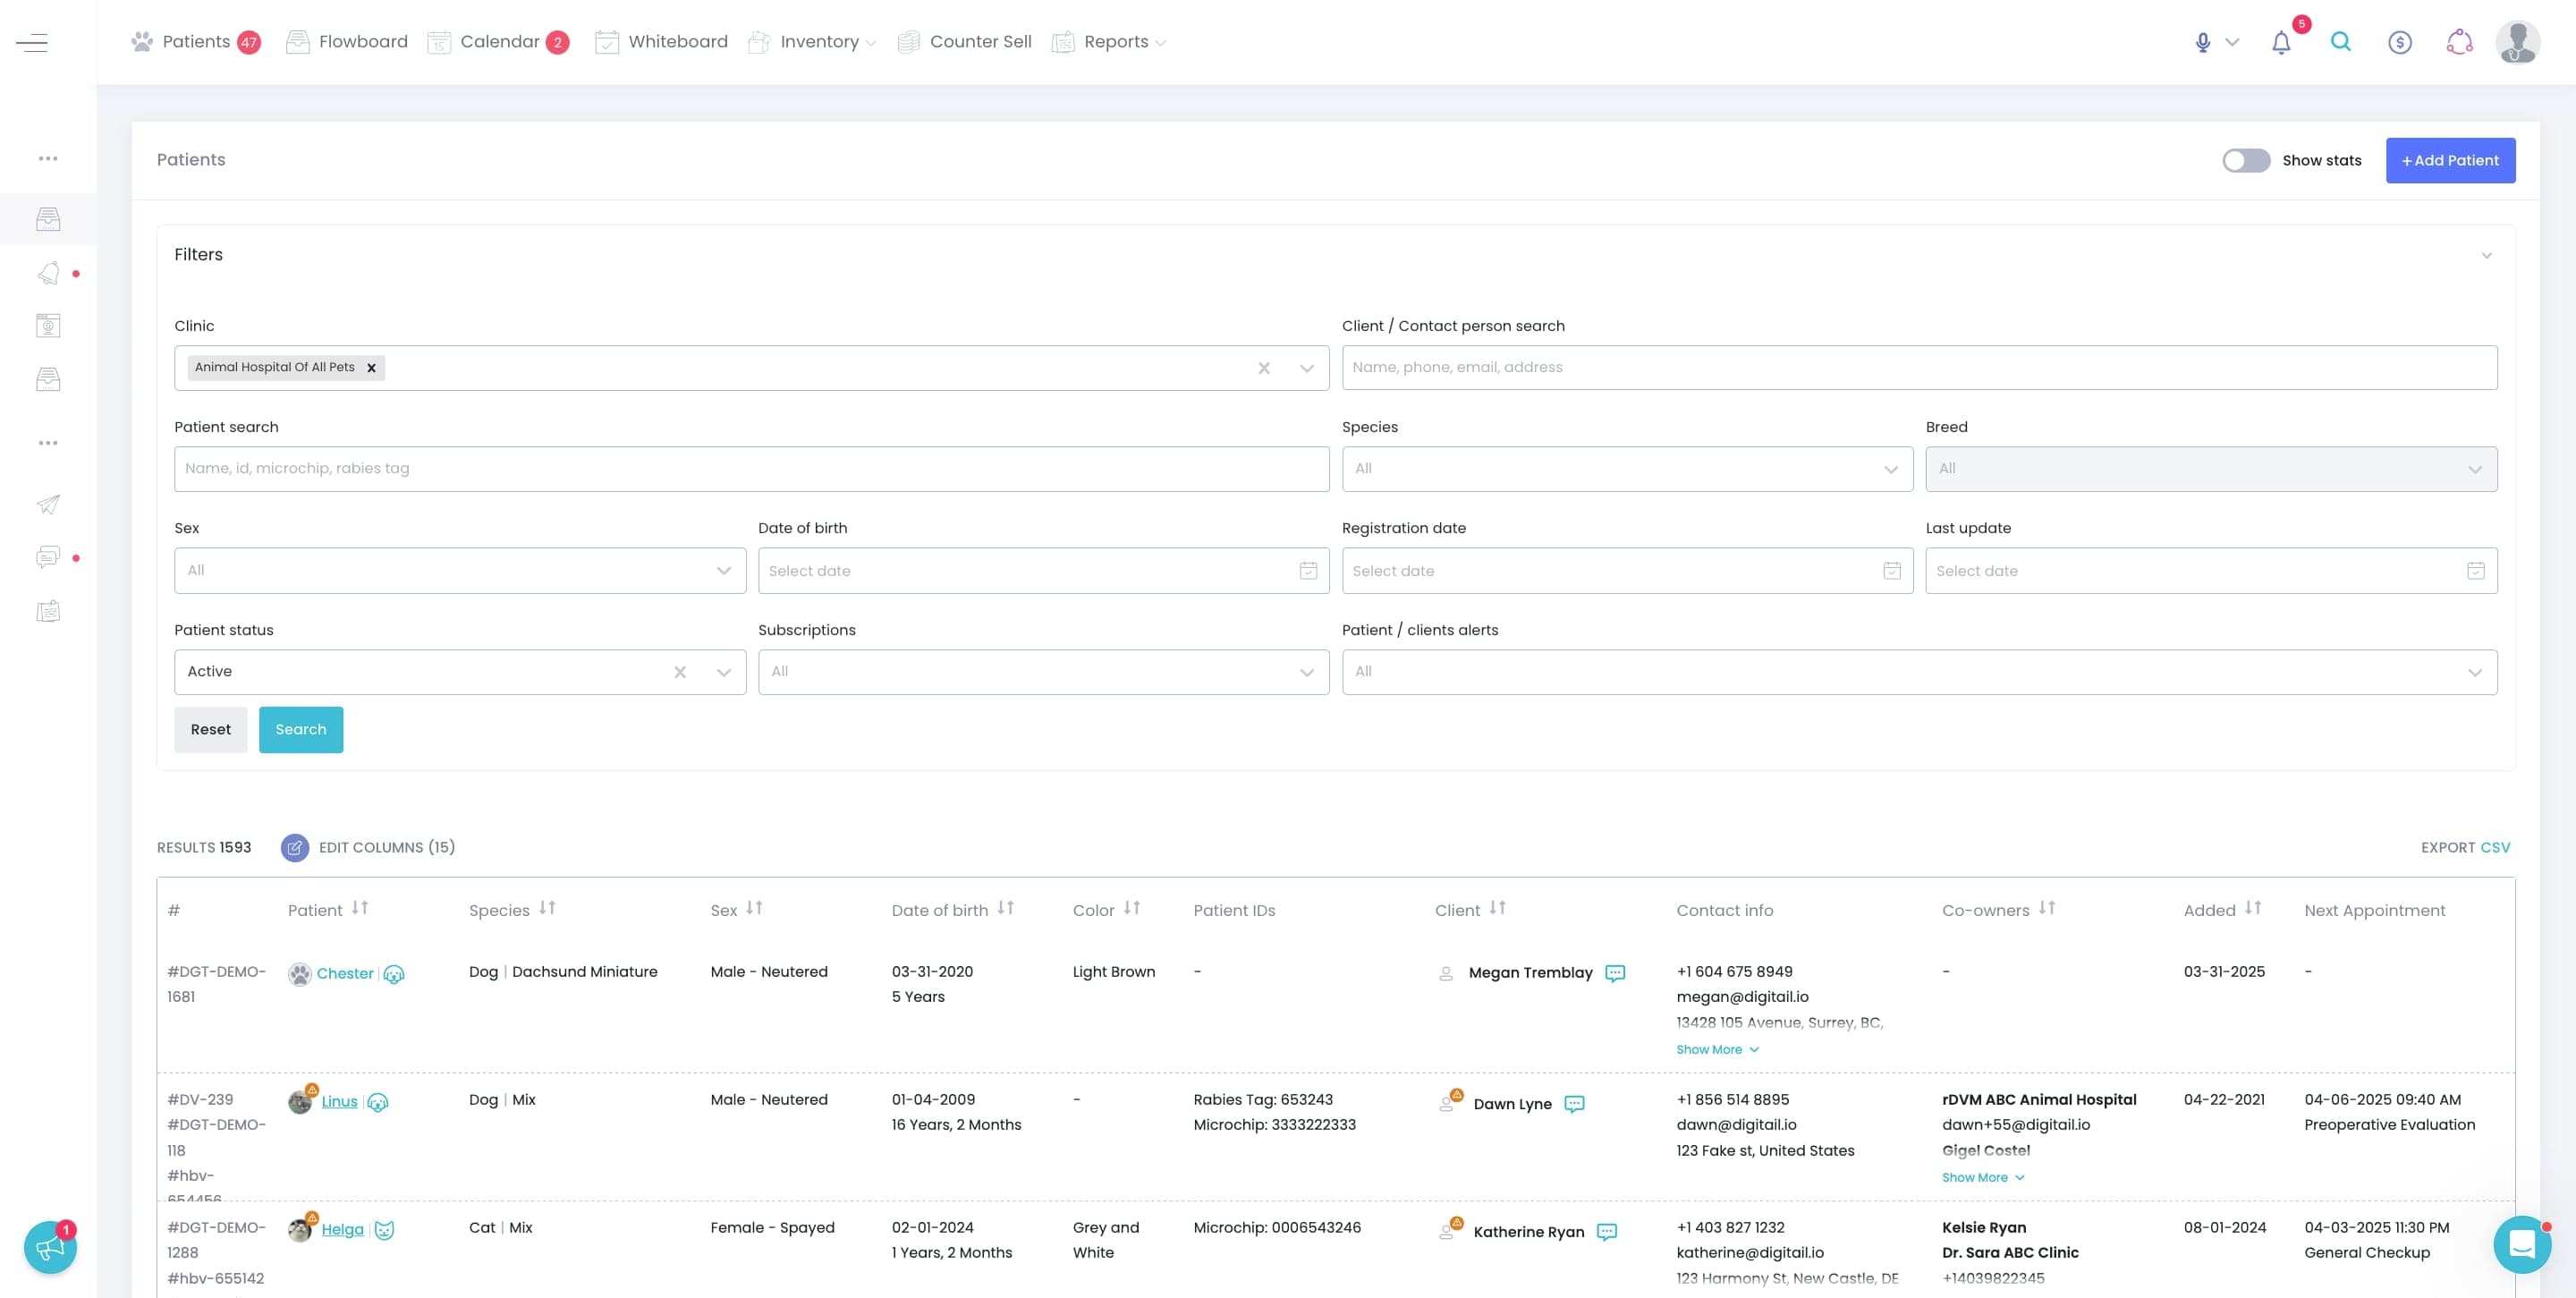Image resolution: width=2576 pixels, height=1298 pixels.
Task: Open patient Chester link
Action: [345, 974]
